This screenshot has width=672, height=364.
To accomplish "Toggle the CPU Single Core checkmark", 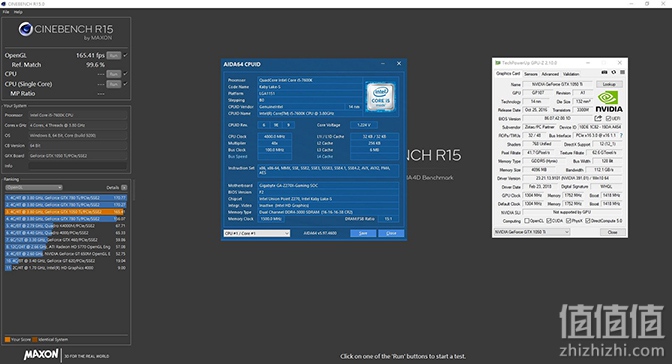I will pyautogui.click(x=126, y=84).
